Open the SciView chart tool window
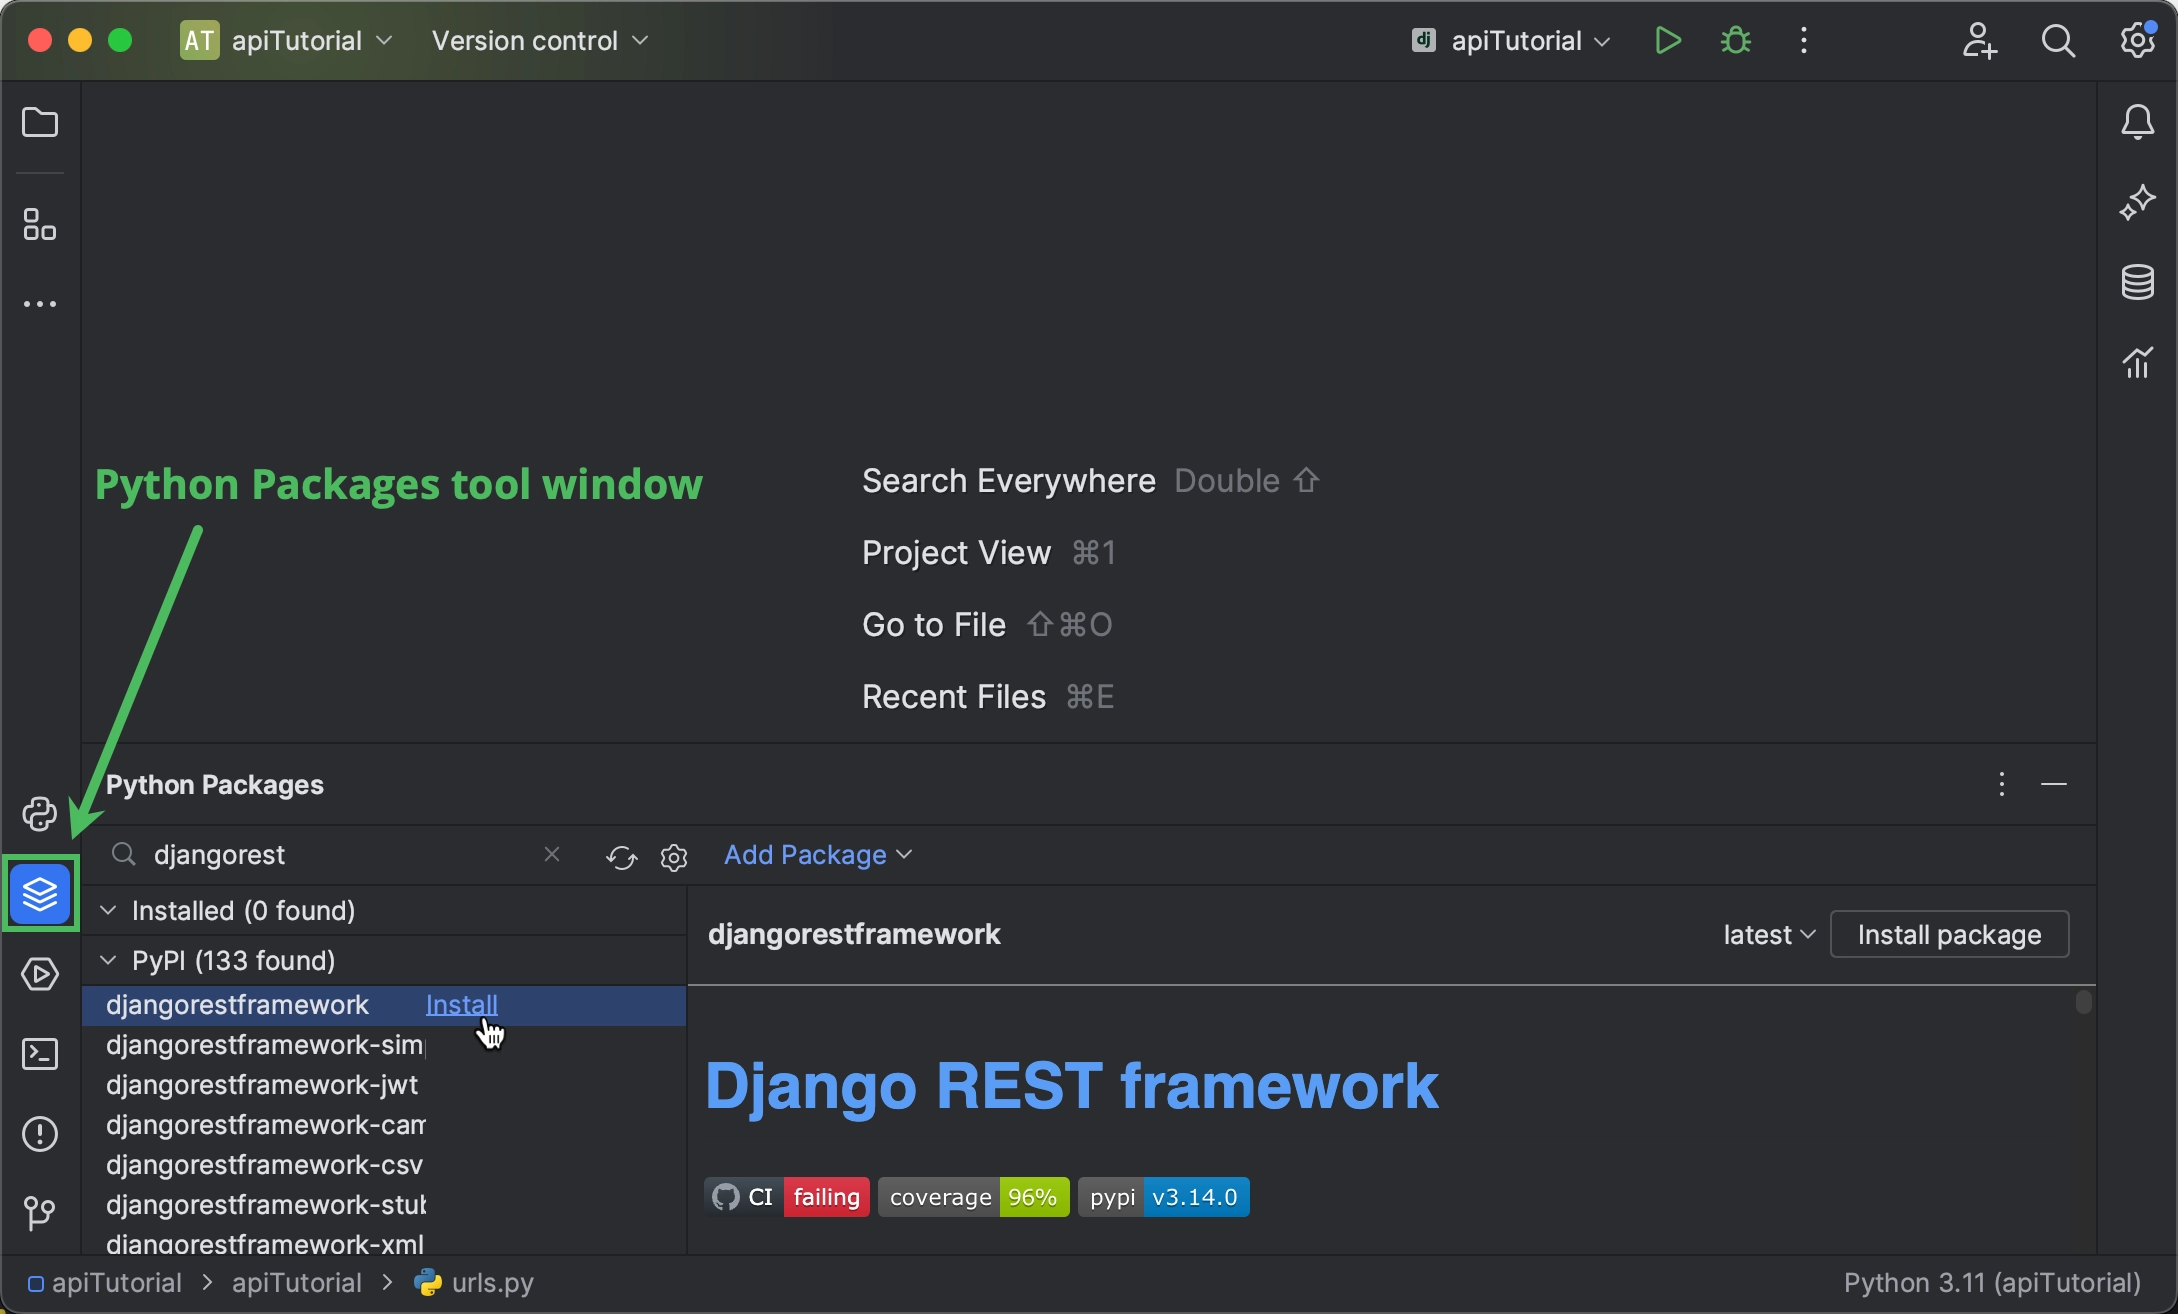Image resolution: width=2178 pixels, height=1314 pixels. click(x=2137, y=362)
